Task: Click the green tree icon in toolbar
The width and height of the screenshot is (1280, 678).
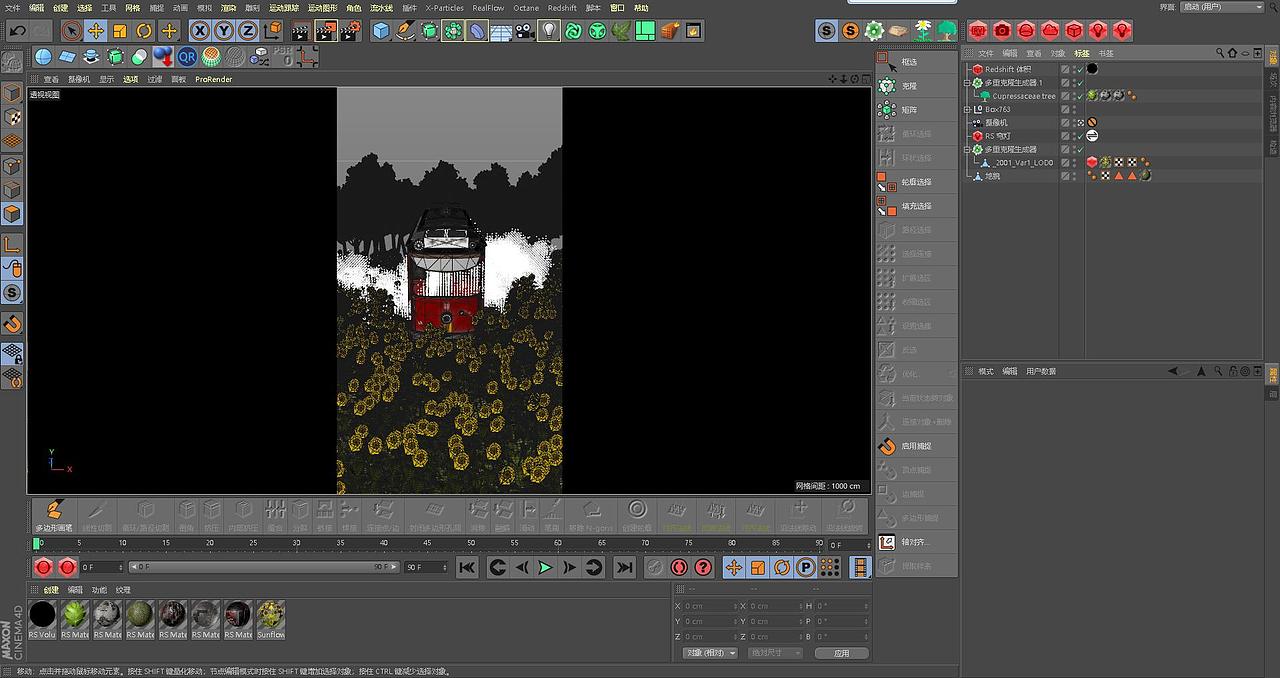Action: (x=946, y=31)
